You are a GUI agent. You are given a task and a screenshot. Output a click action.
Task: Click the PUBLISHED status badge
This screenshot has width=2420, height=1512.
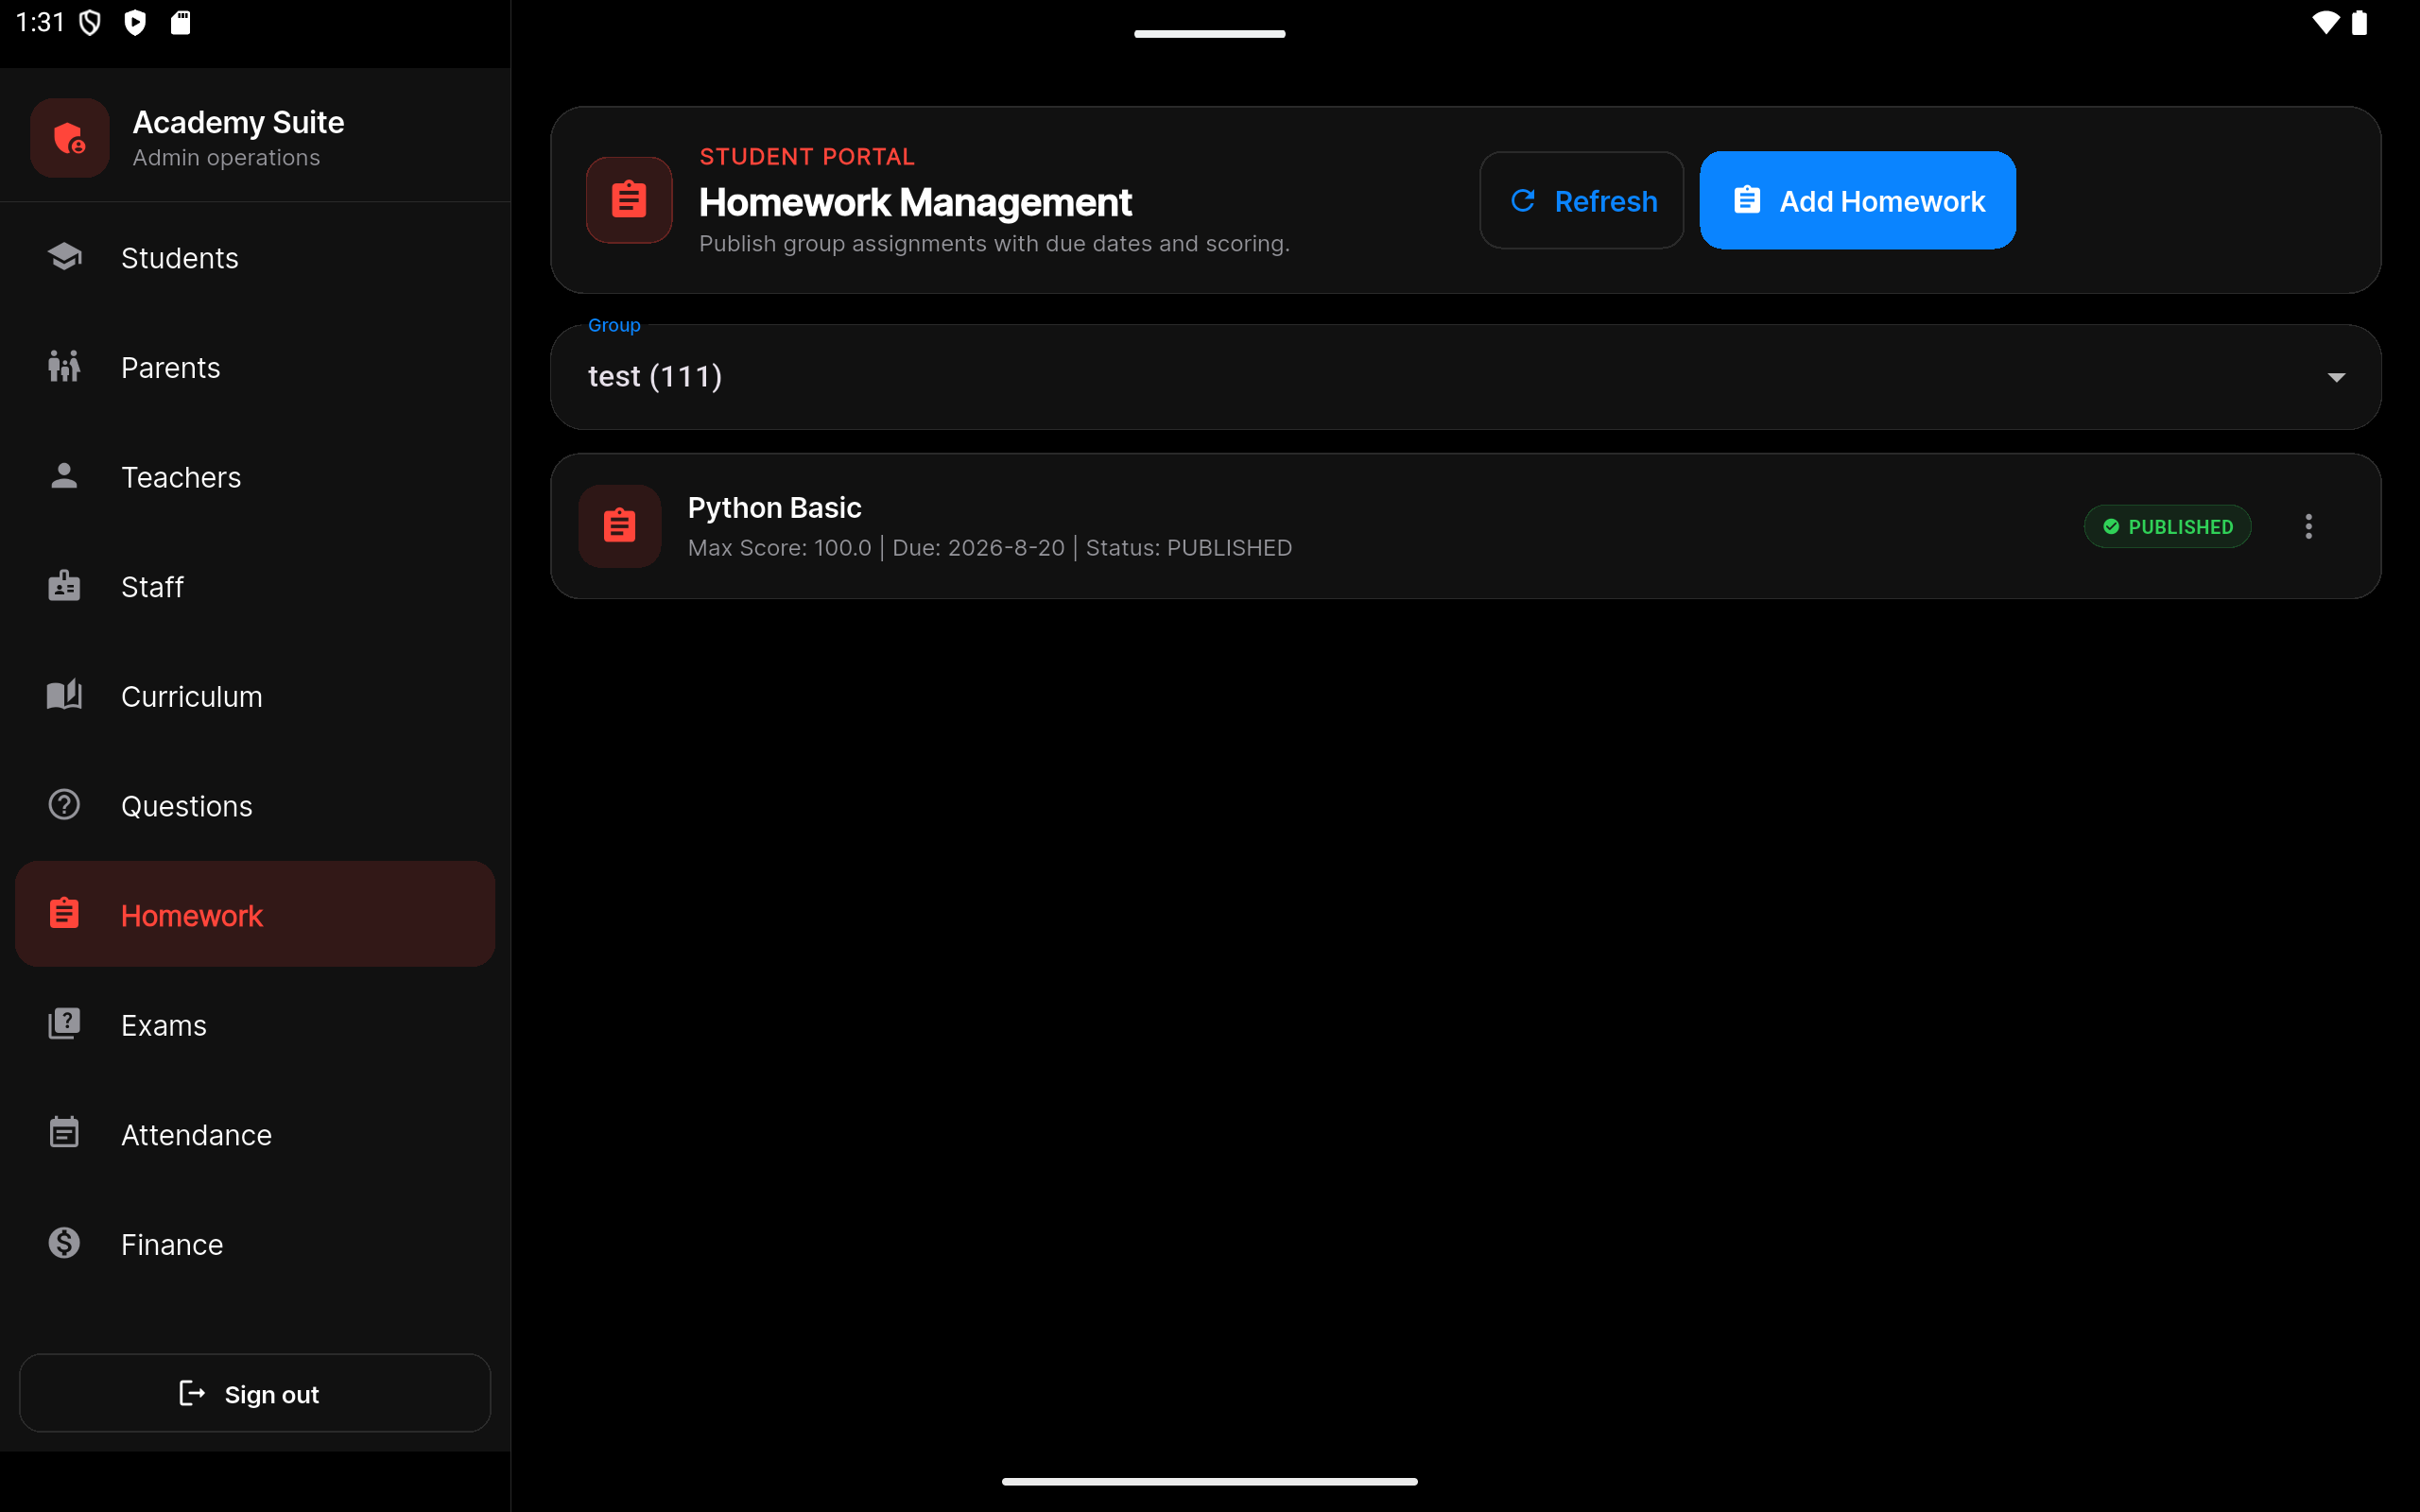pos(2167,526)
